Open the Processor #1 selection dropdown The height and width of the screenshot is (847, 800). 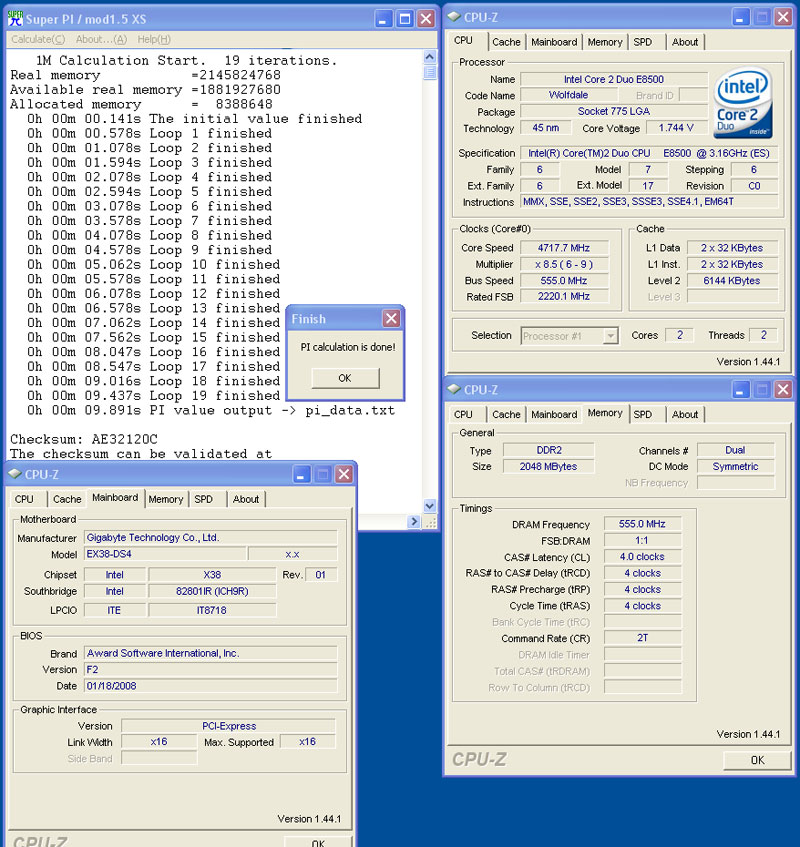tap(610, 335)
